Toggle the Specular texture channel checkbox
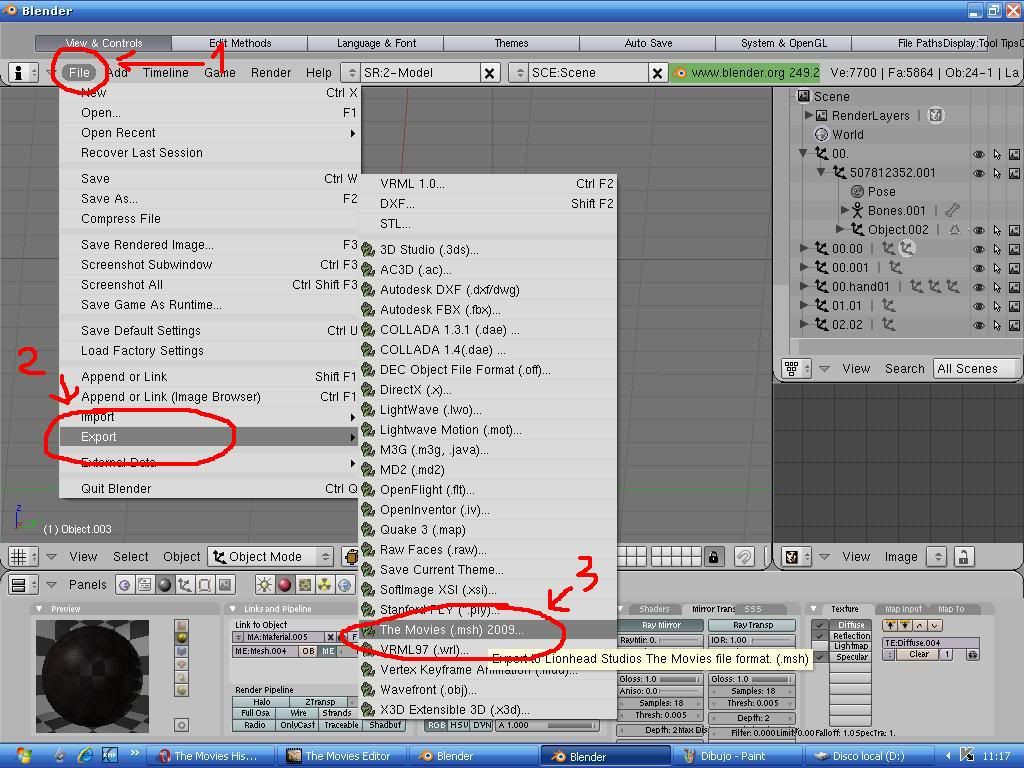 (x=820, y=657)
